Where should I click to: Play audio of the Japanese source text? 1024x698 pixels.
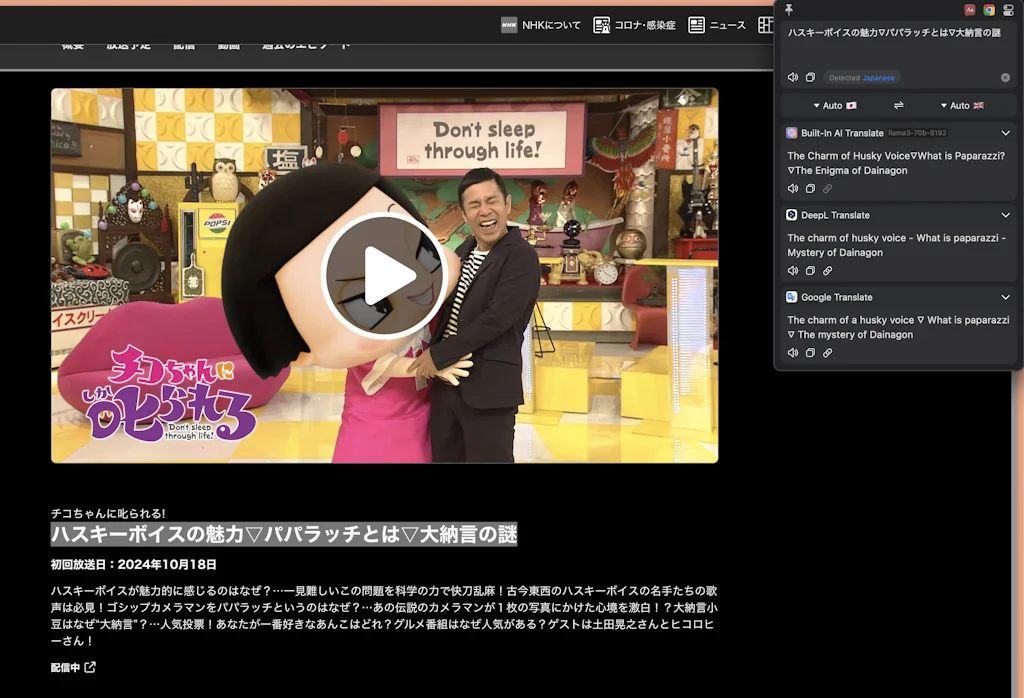793,78
